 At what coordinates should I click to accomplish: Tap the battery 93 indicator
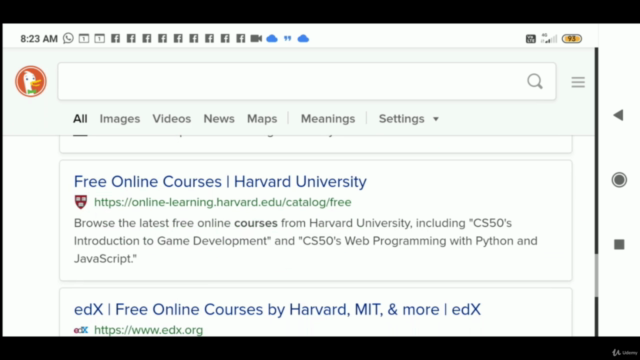click(572, 39)
